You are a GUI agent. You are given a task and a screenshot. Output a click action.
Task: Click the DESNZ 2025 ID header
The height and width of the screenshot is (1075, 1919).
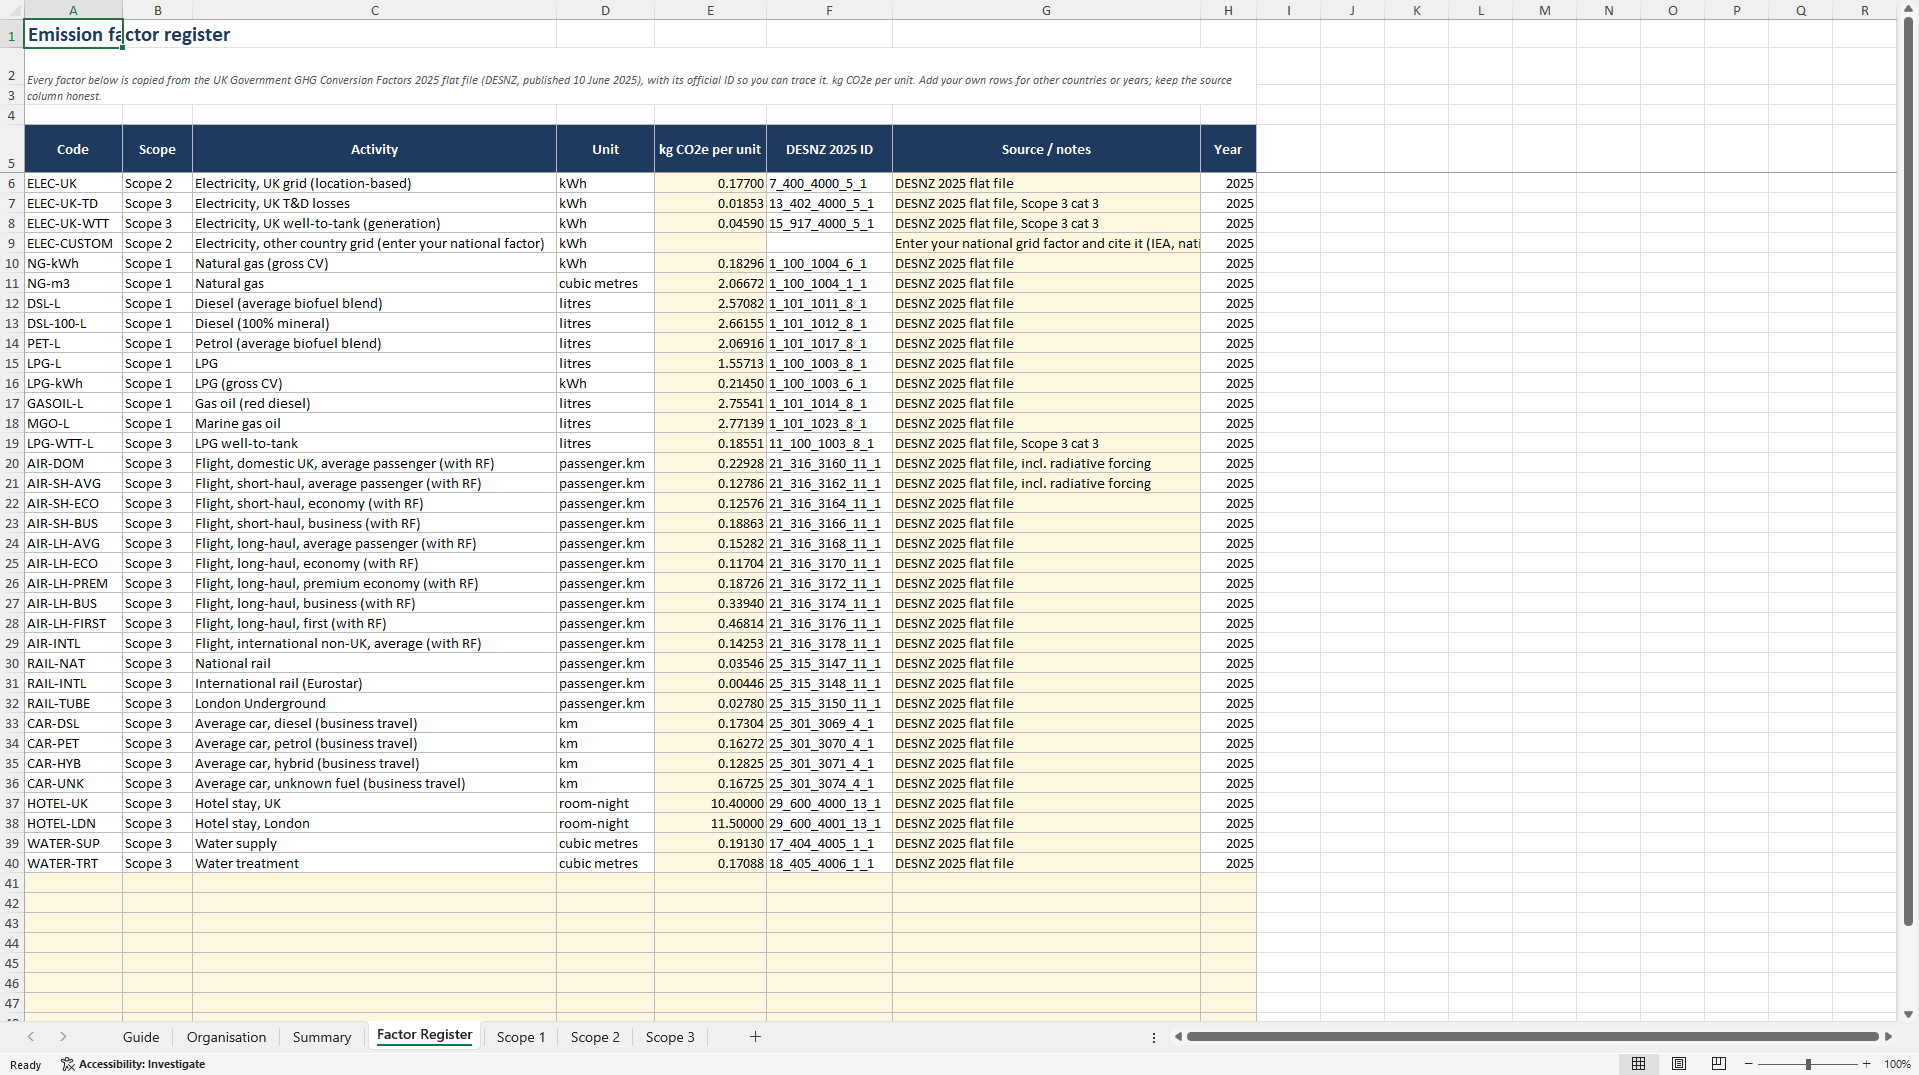pos(829,149)
